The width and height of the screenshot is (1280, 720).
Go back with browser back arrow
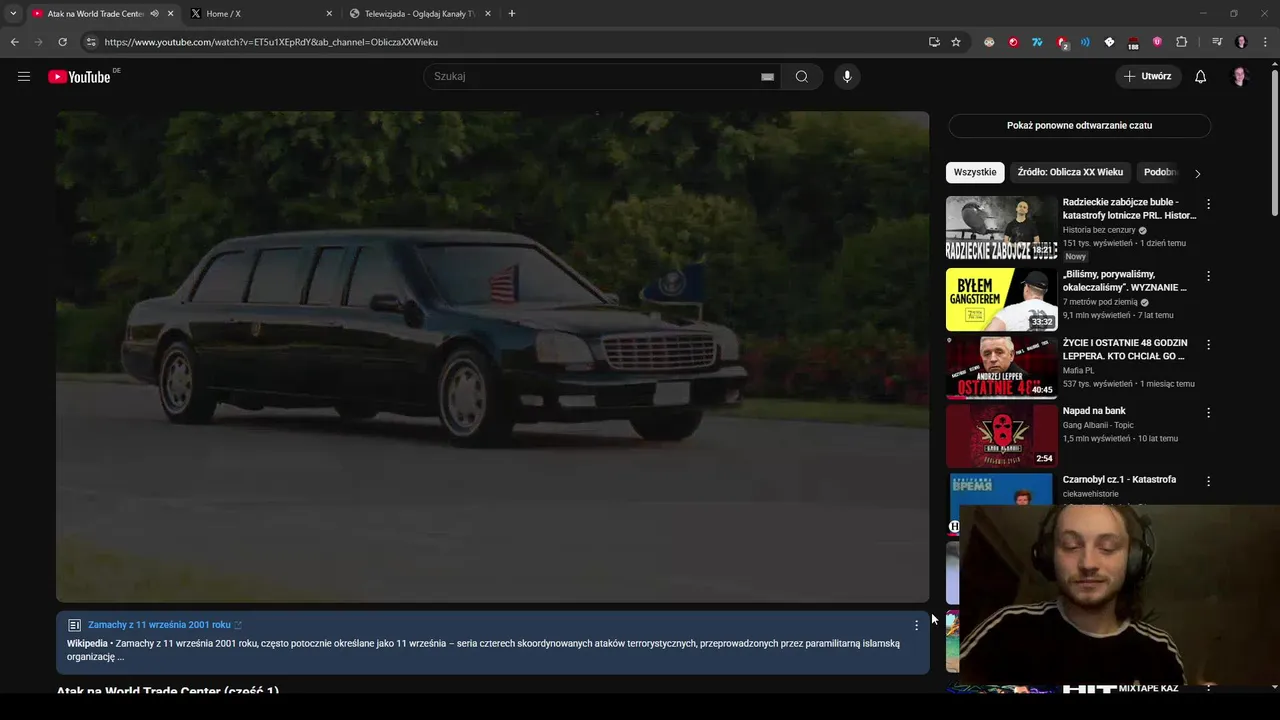click(x=14, y=42)
